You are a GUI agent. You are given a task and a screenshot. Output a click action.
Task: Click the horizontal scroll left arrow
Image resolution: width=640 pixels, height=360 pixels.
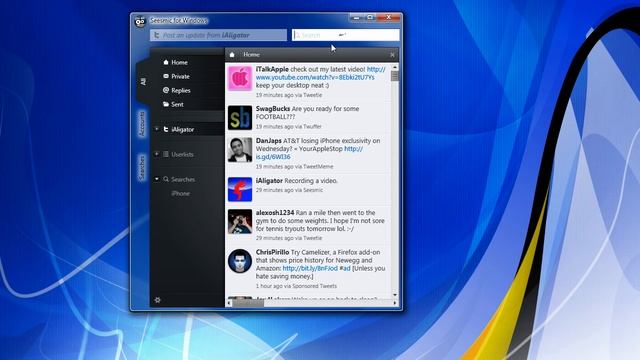point(229,303)
